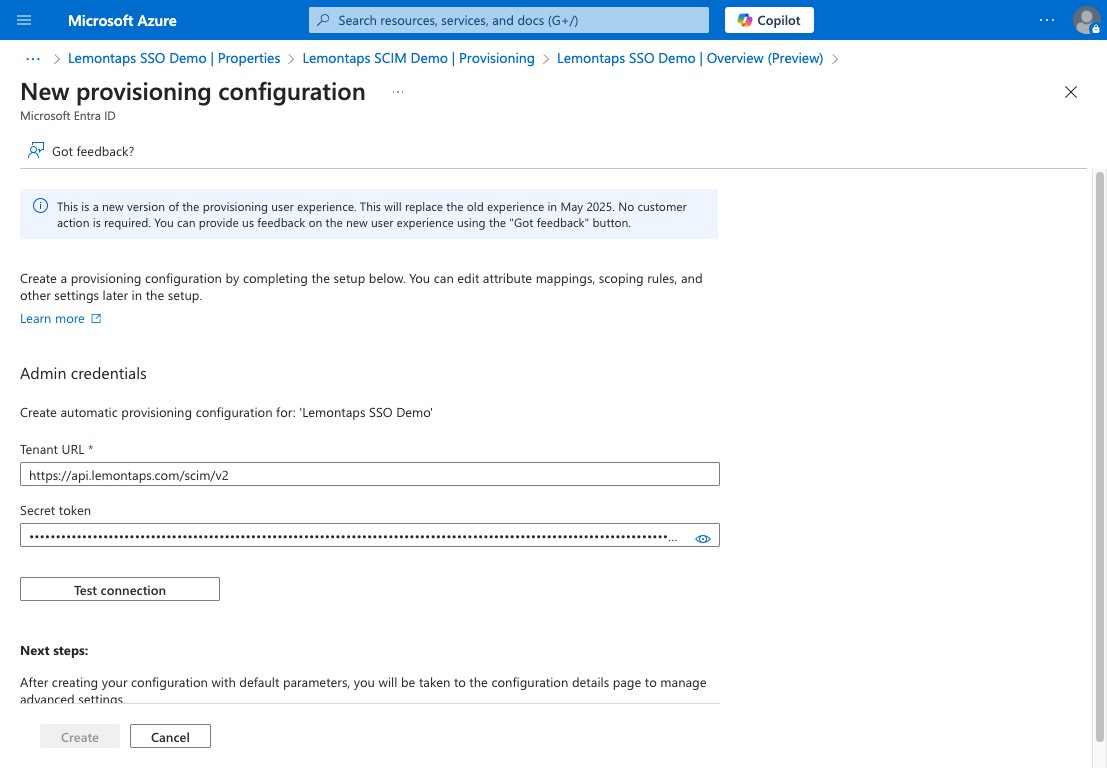Go to Lemontaps SSO Demo | Overview (Preview) breadcrumb
Image resolution: width=1107 pixels, height=768 pixels.
point(690,59)
